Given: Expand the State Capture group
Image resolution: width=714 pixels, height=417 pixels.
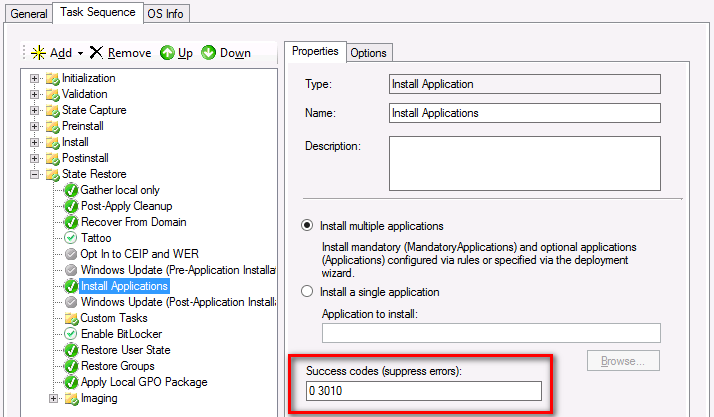Looking at the screenshot, I should [34, 110].
